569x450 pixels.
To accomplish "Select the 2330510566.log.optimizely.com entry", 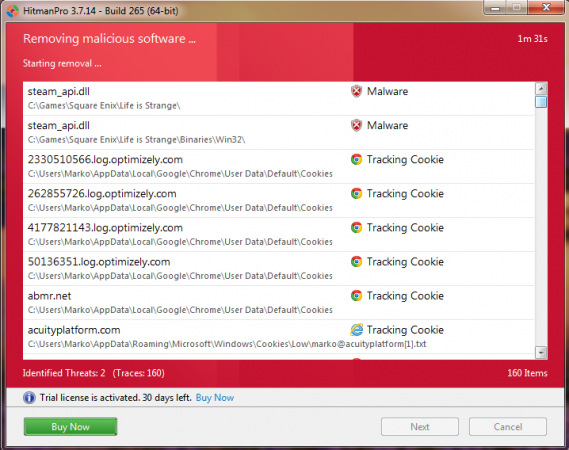I will [x=278, y=167].
